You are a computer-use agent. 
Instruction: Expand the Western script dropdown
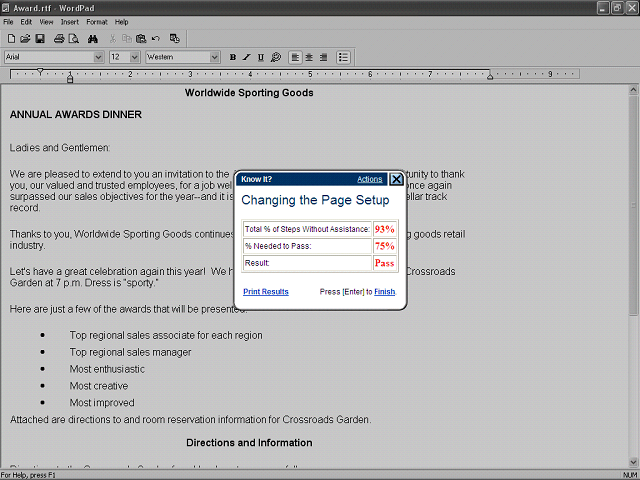[x=215, y=57]
